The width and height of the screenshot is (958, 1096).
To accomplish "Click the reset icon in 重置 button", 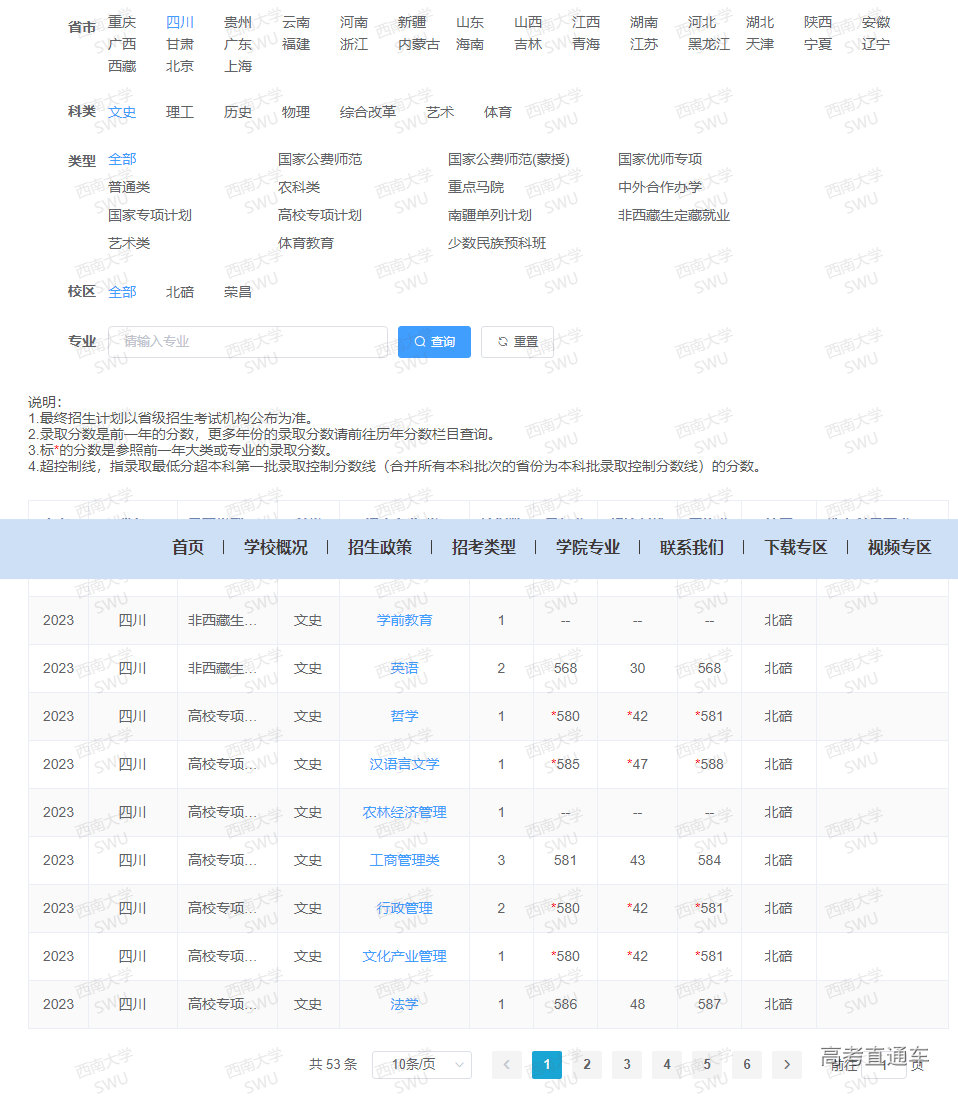I will click(x=503, y=341).
